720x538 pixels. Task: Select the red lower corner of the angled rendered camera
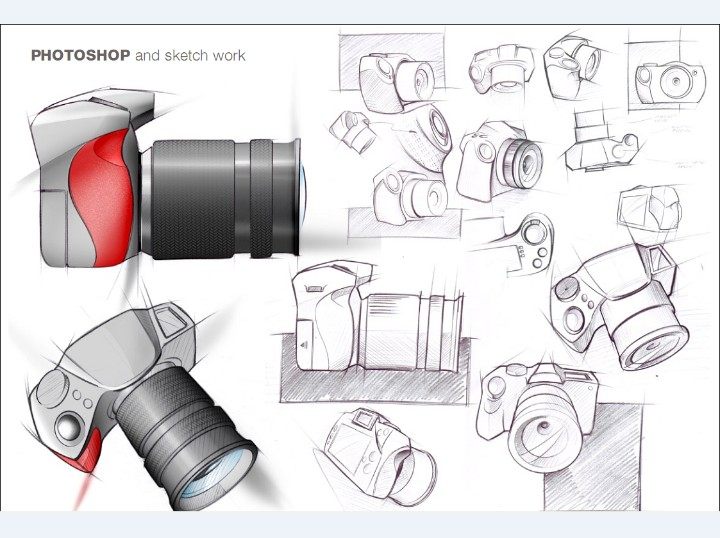tap(83, 454)
